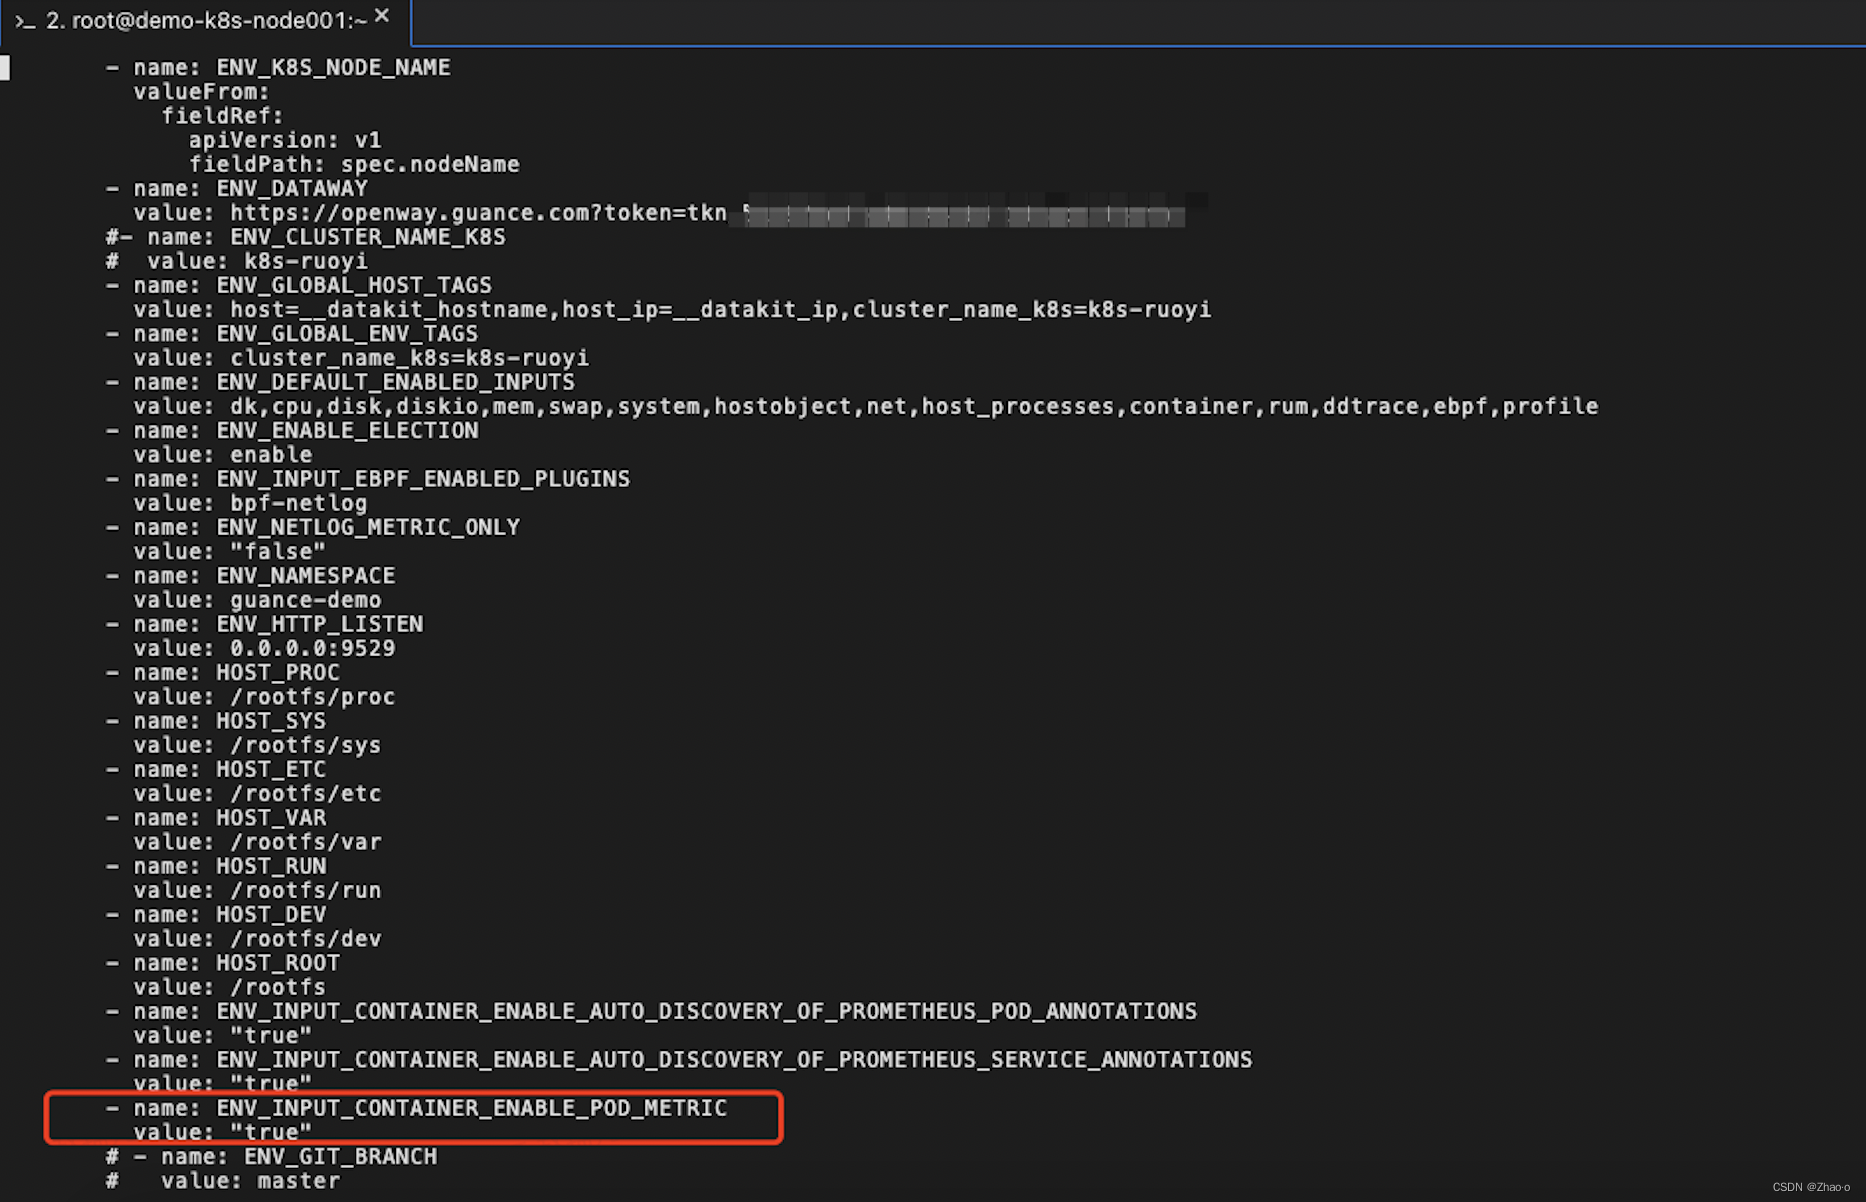Click the 'value: /rootfs' line under HOST_ROOT
This screenshot has height=1202, width=1866.
pyautogui.click(x=230, y=987)
